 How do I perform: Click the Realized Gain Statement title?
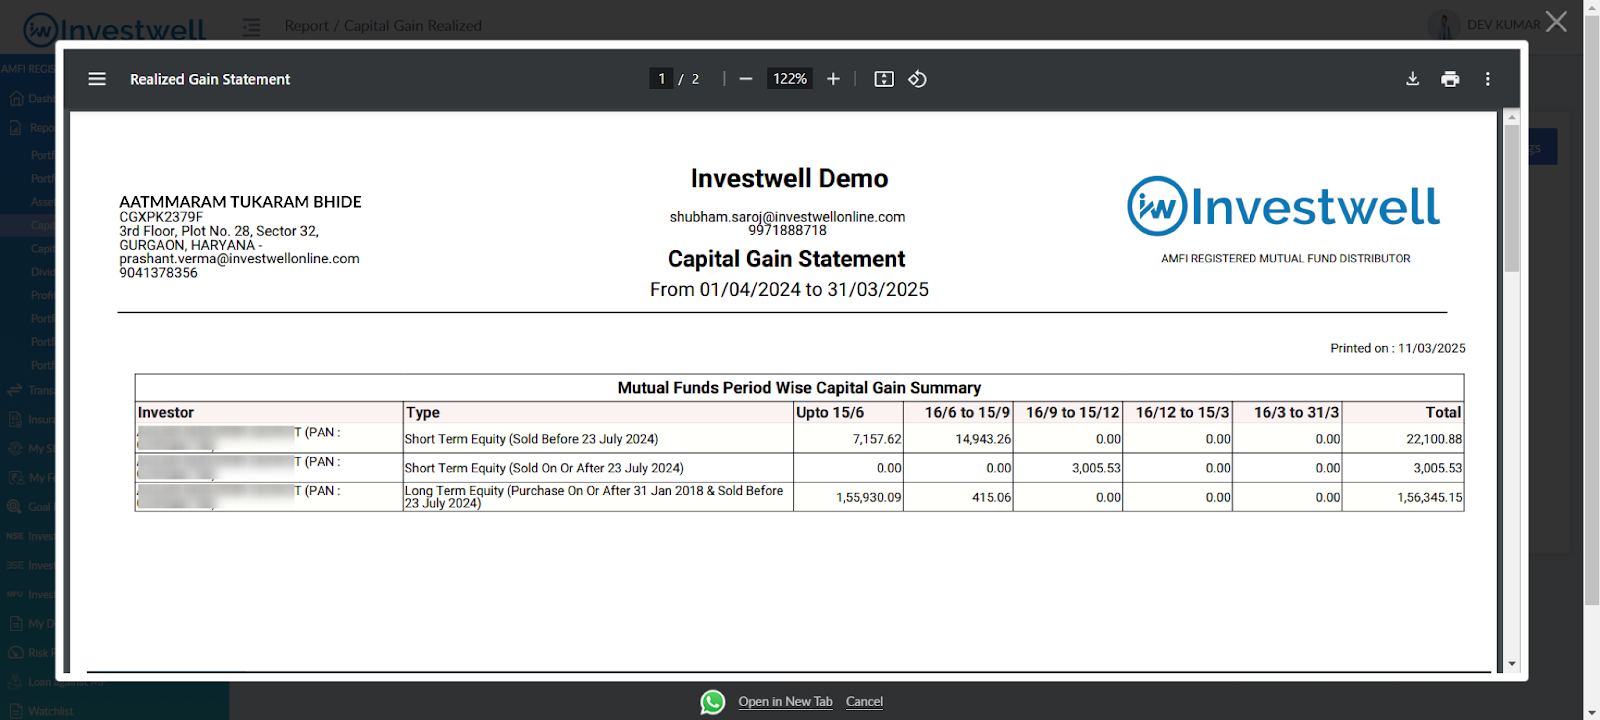(x=210, y=79)
